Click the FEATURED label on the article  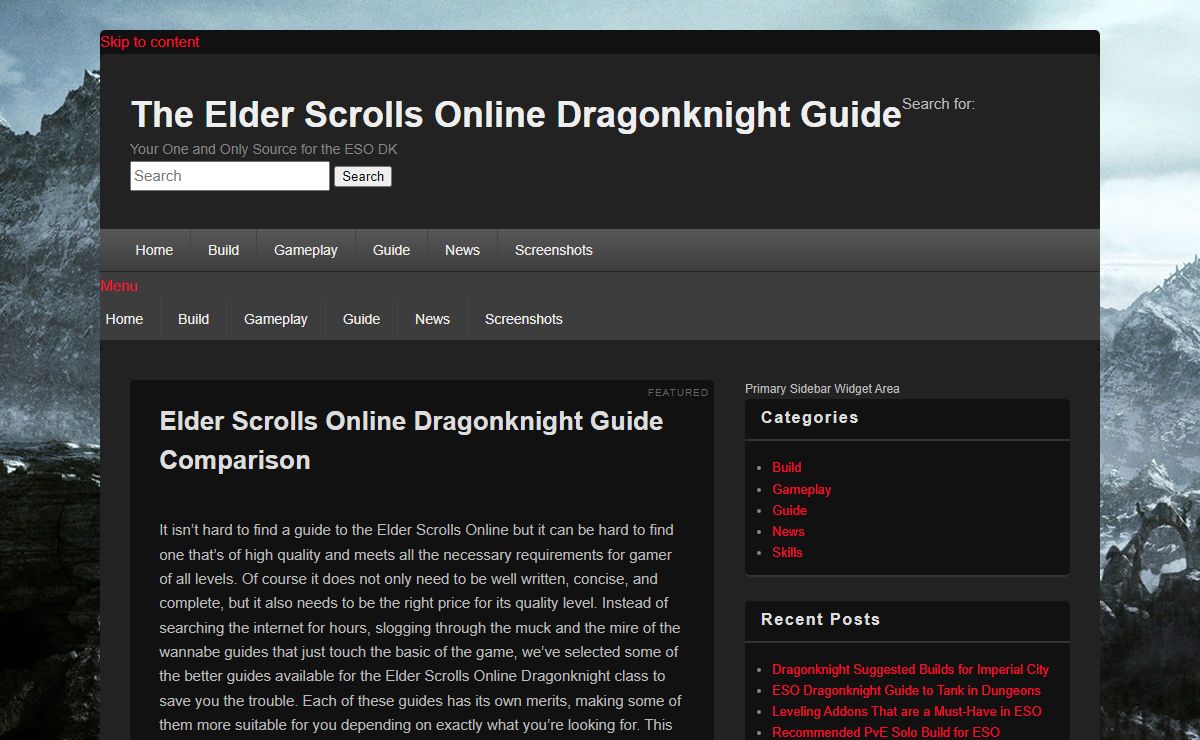pyautogui.click(x=678, y=393)
